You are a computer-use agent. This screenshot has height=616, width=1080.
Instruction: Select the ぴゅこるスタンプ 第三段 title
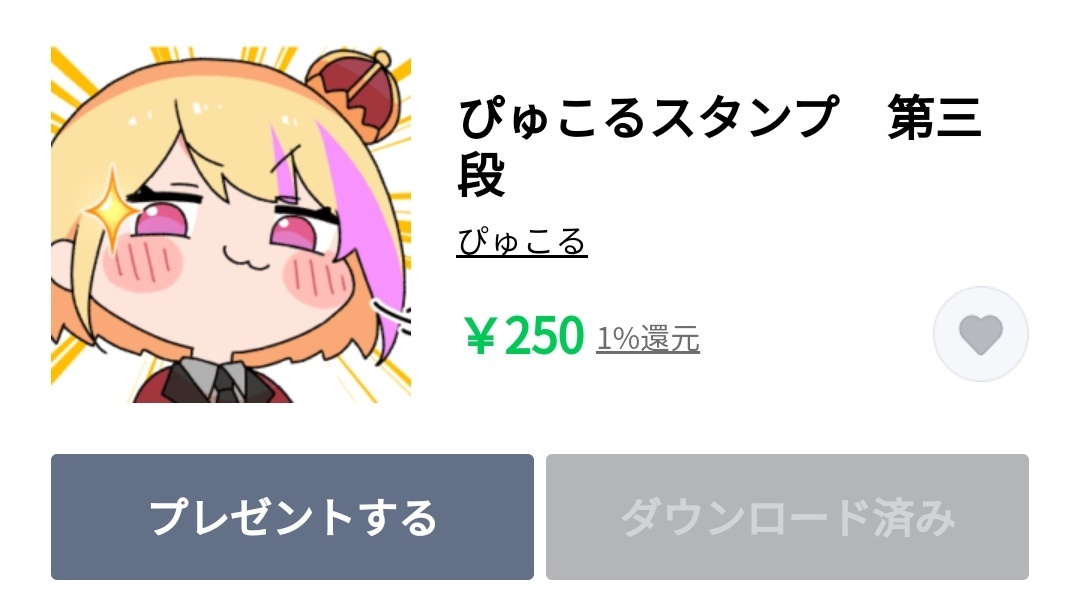(x=719, y=145)
